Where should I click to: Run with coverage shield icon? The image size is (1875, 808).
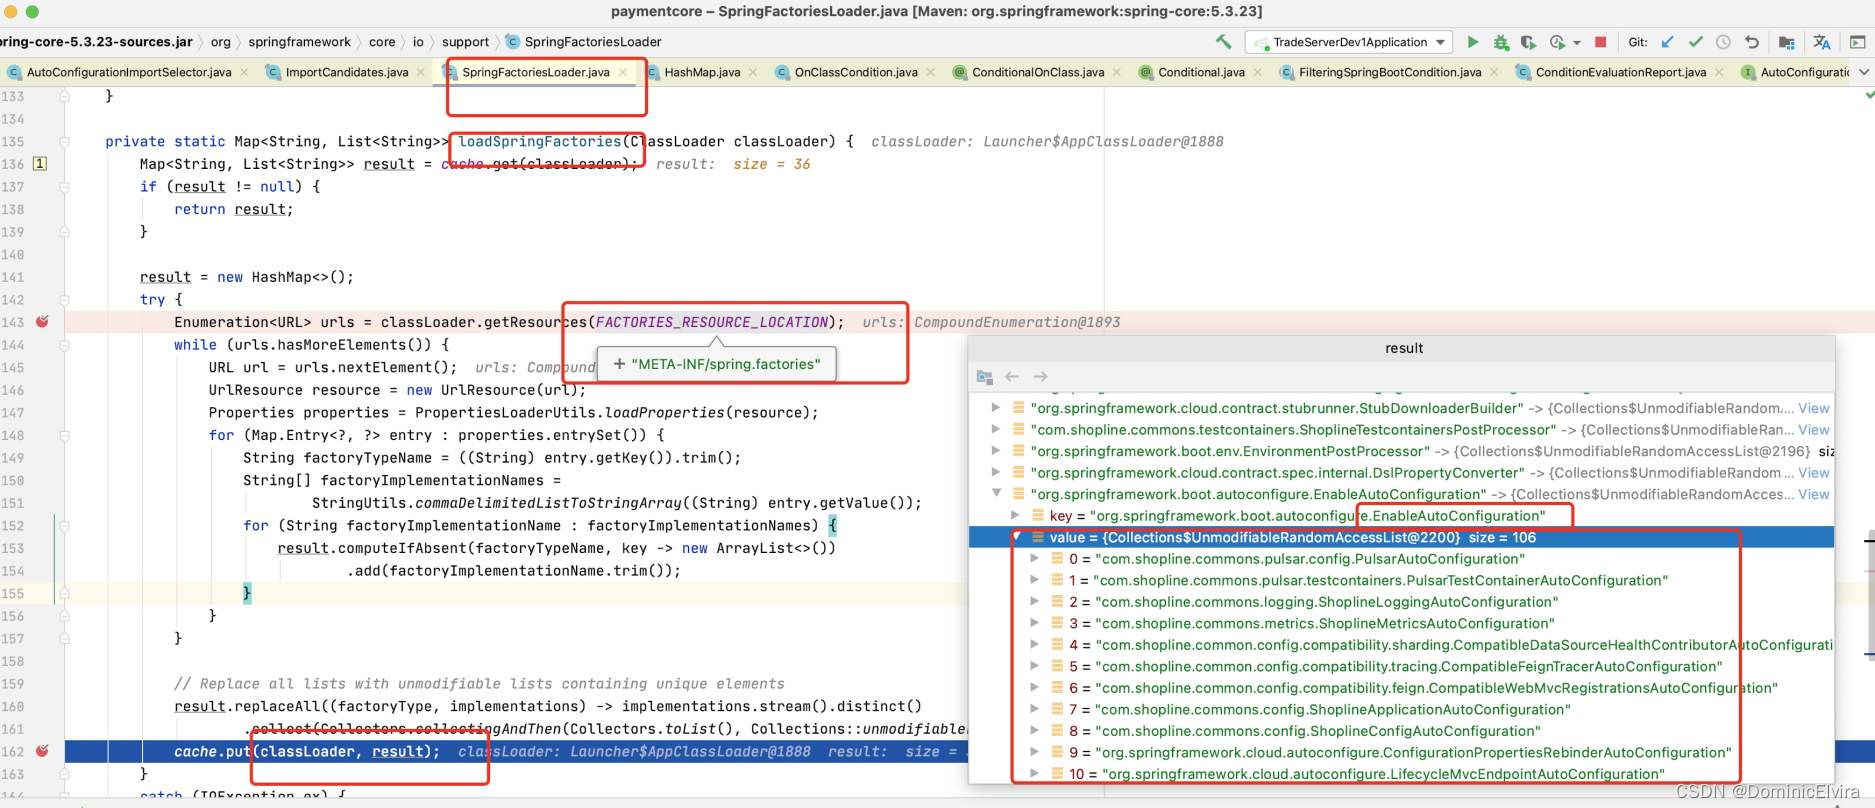1528,42
